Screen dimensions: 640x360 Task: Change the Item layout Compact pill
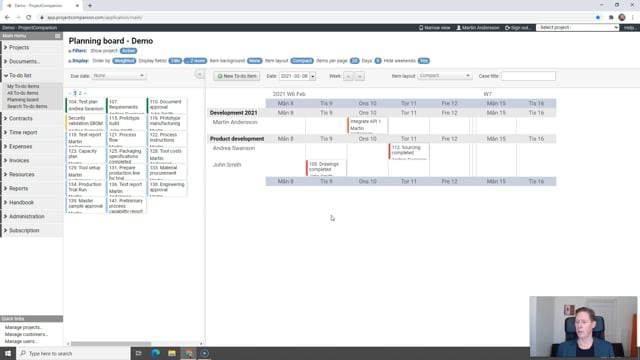(x=302, y=61)
